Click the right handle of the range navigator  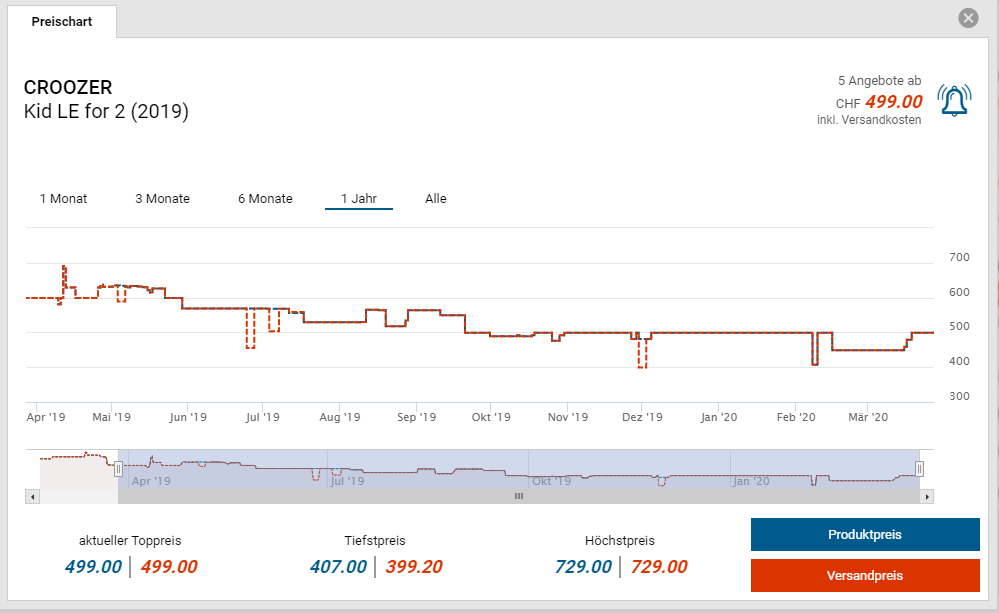coord(920,468)
